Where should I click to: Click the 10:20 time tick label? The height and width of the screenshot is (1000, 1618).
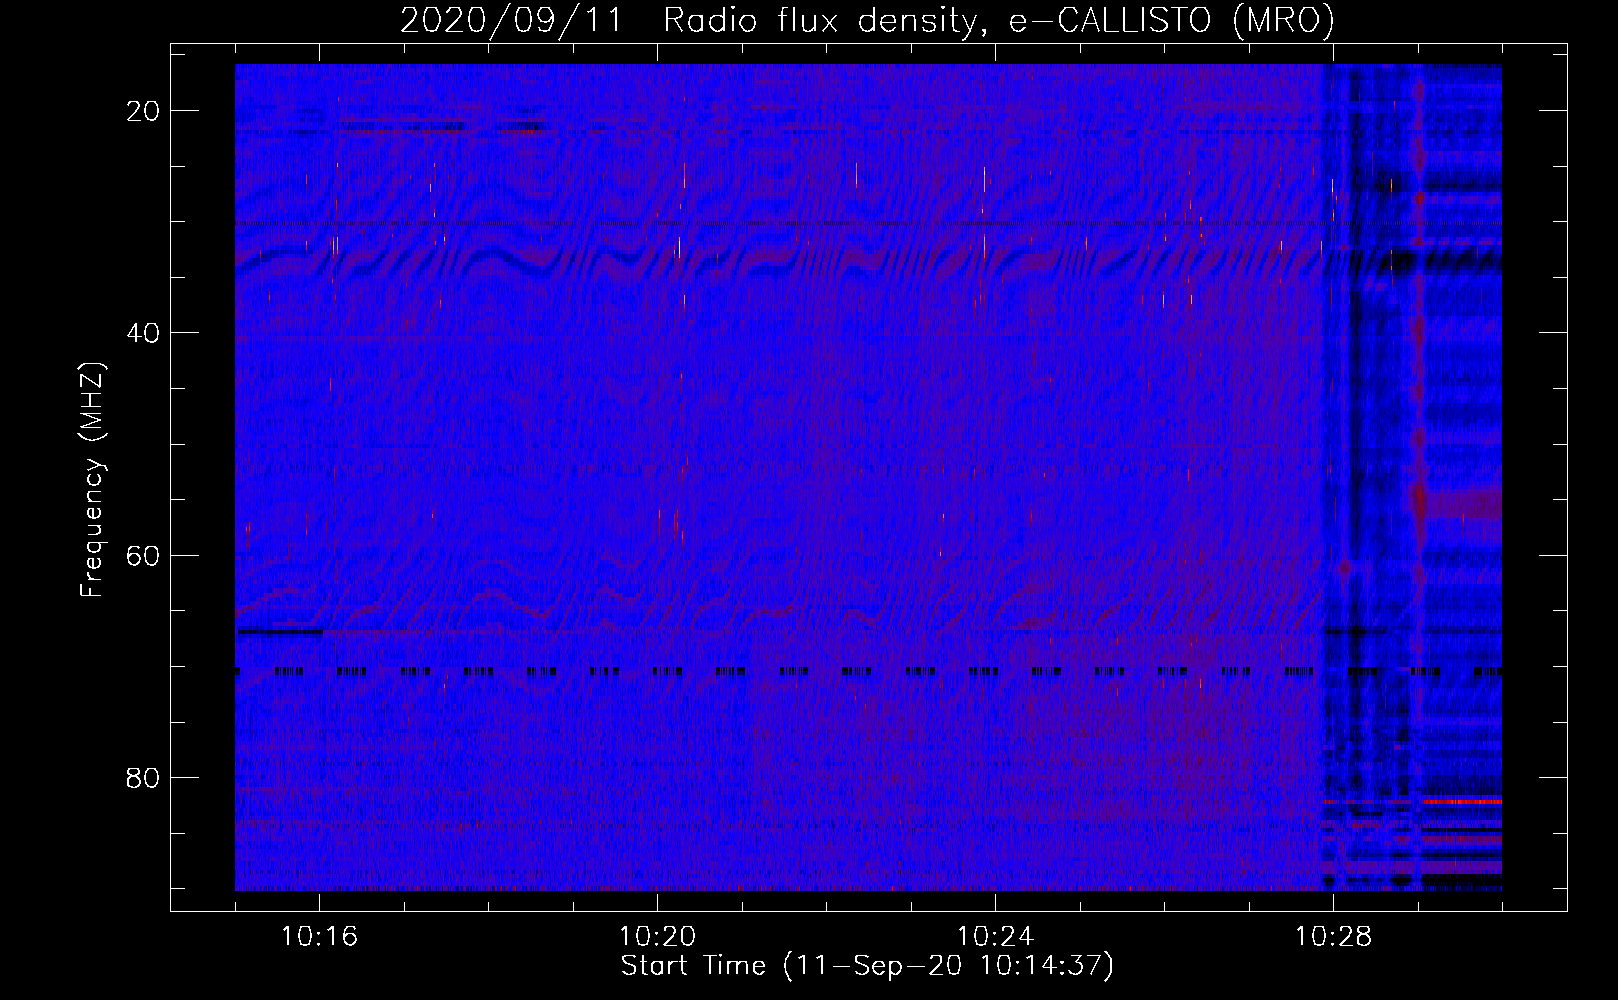(657, 937)
